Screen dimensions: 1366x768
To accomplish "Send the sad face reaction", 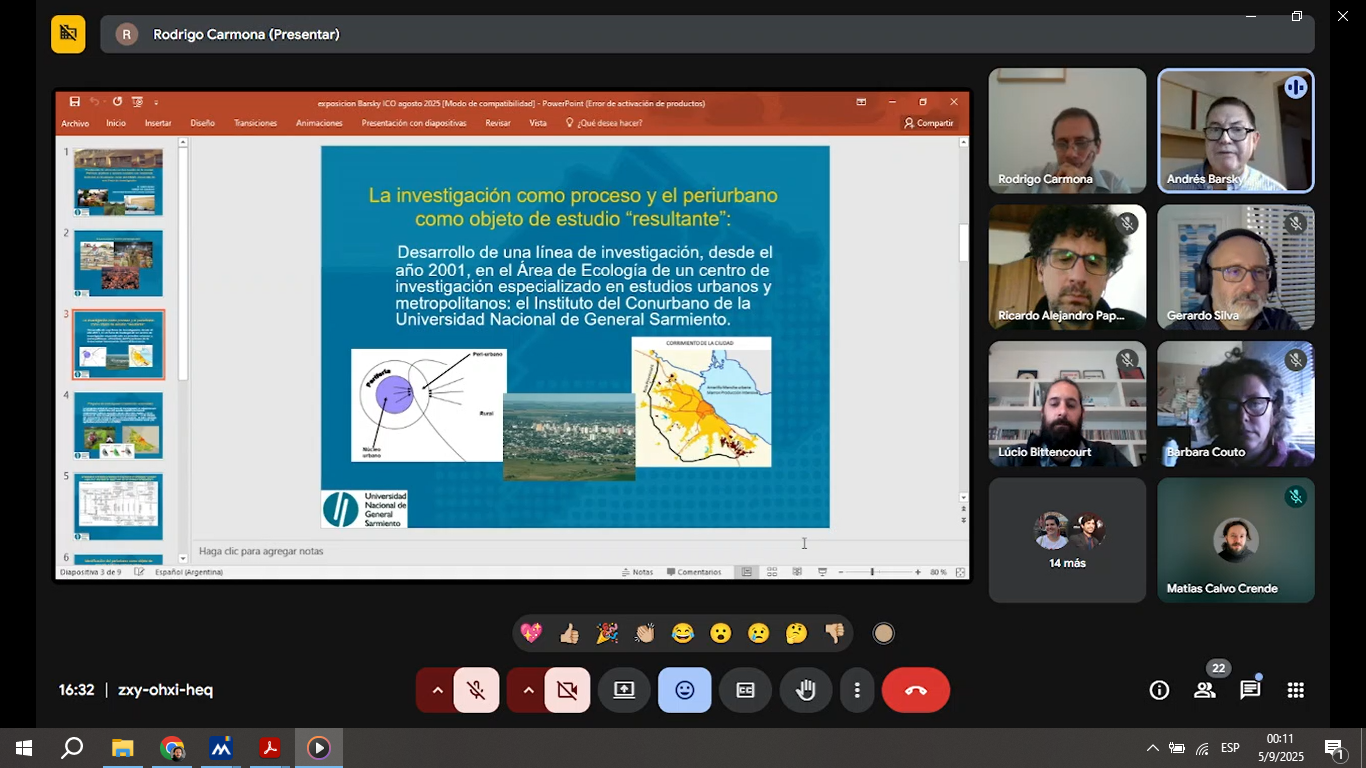I will 759,633.
